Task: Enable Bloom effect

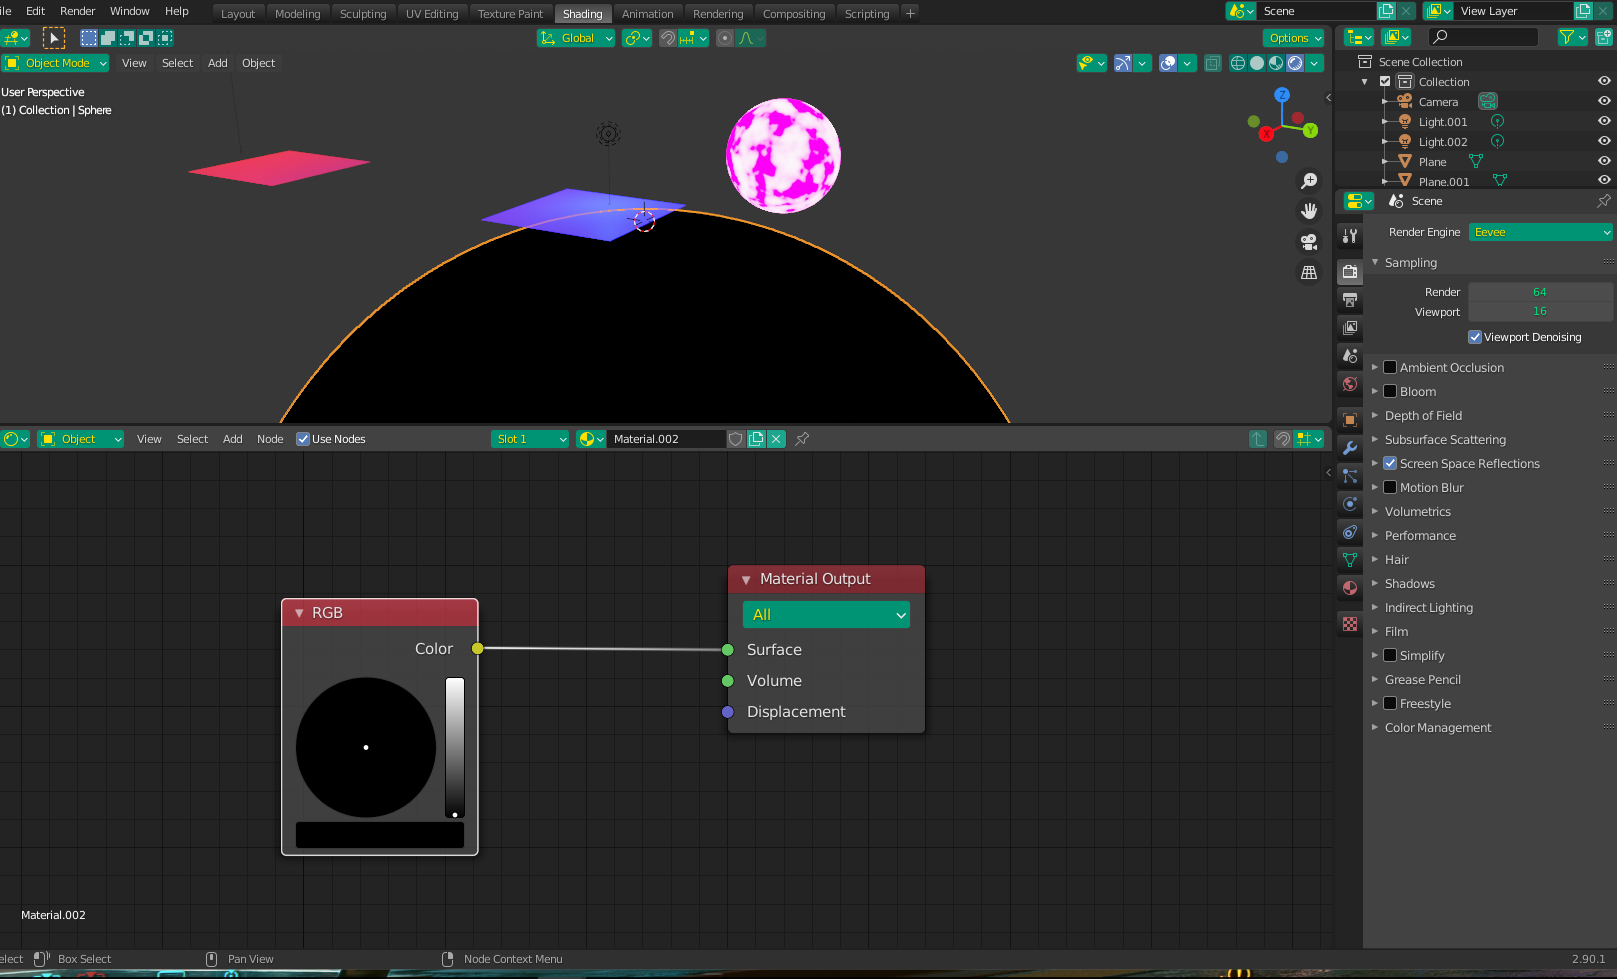Action: point(1390,391)
